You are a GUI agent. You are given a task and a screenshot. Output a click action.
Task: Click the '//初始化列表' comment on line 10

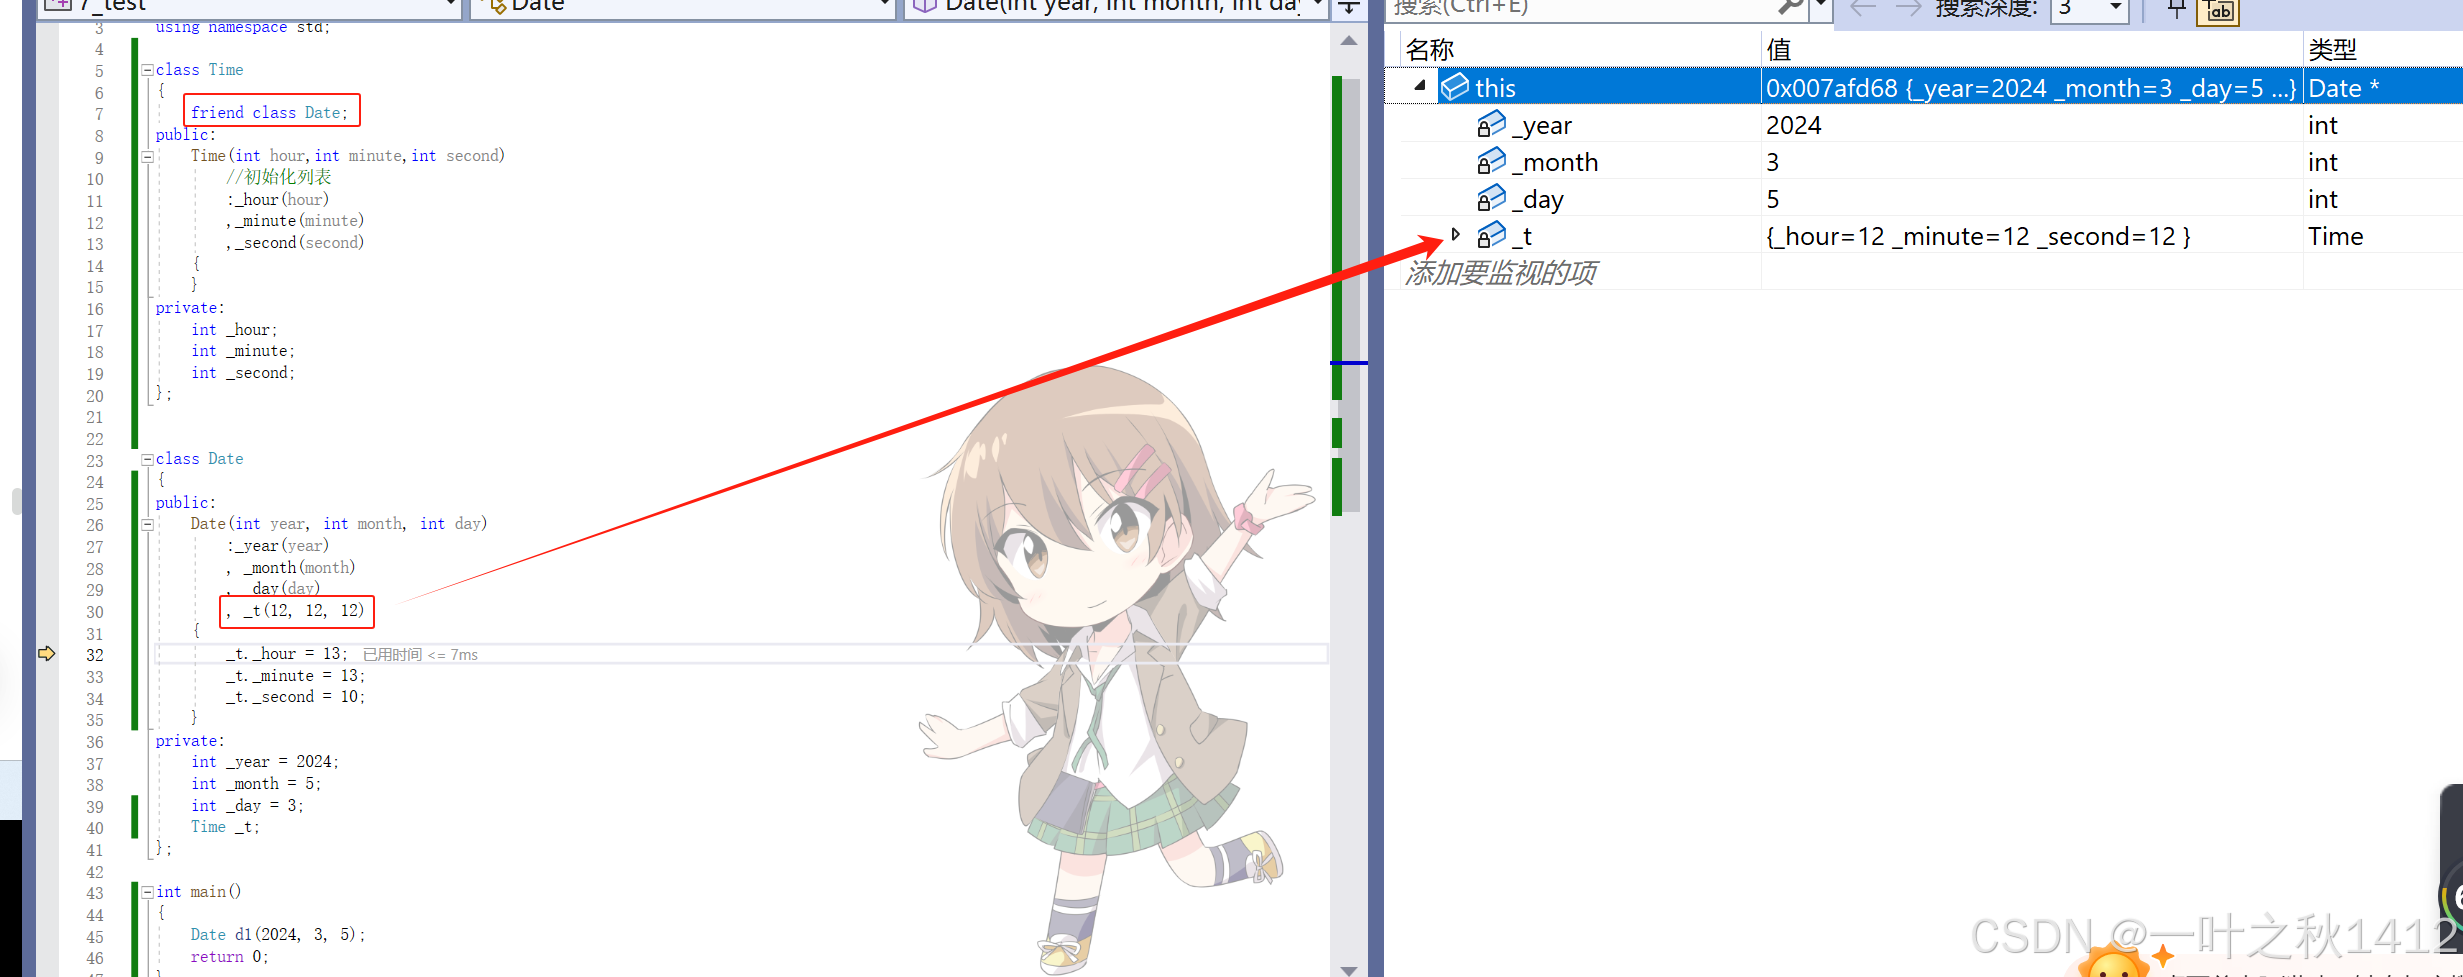(x=279, y=177)
